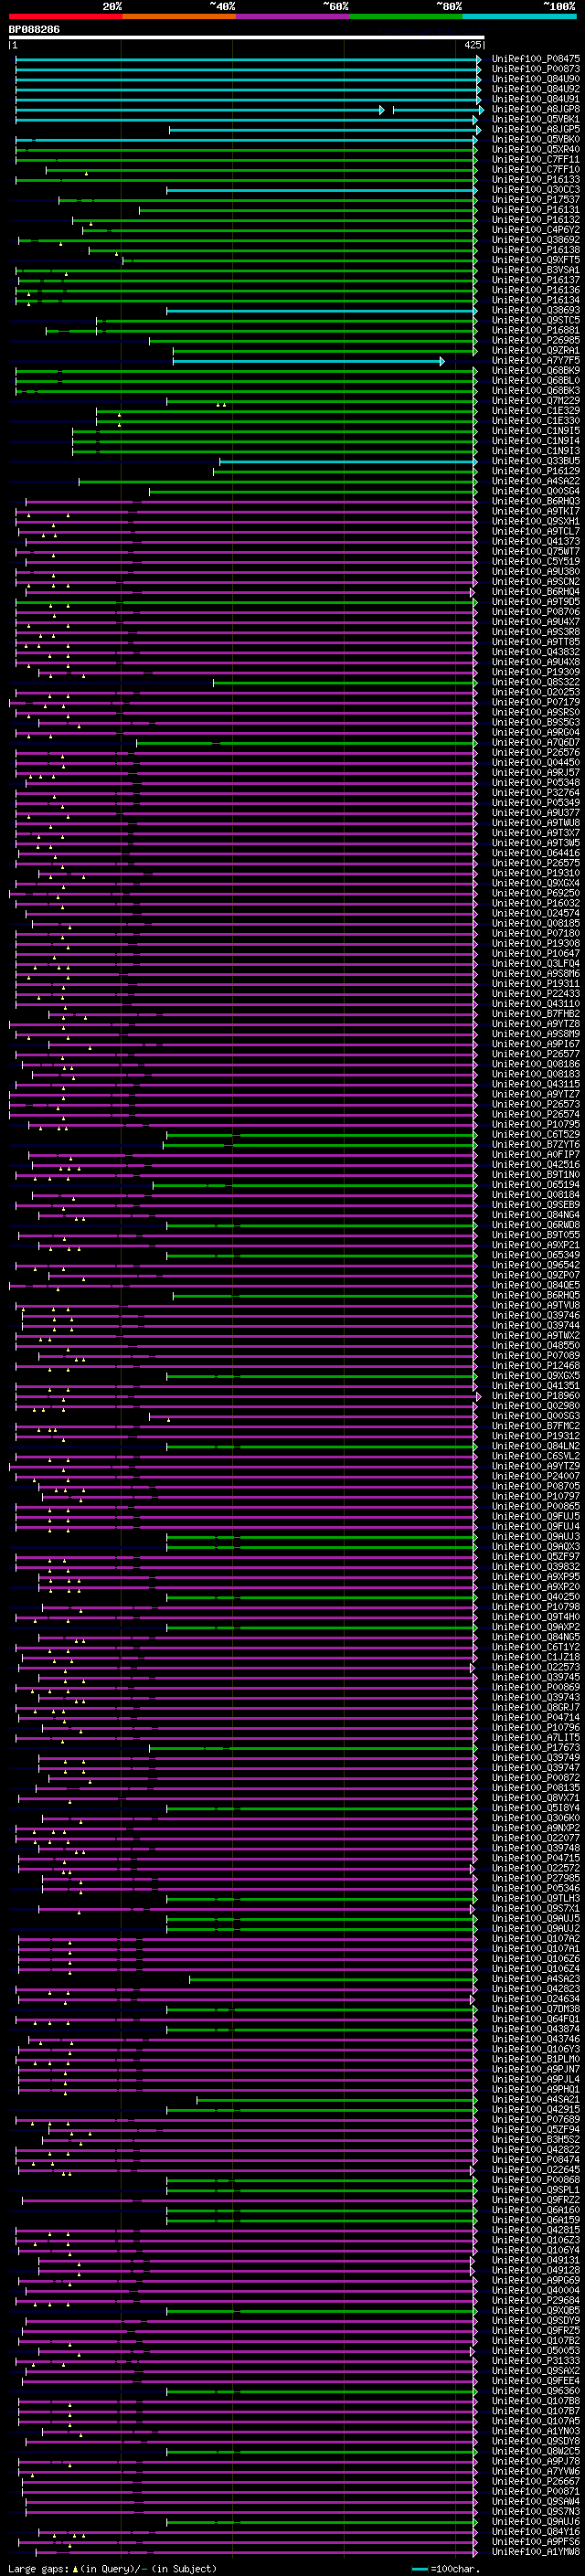Select the UniRef100_P32764 label

[536, 793]
